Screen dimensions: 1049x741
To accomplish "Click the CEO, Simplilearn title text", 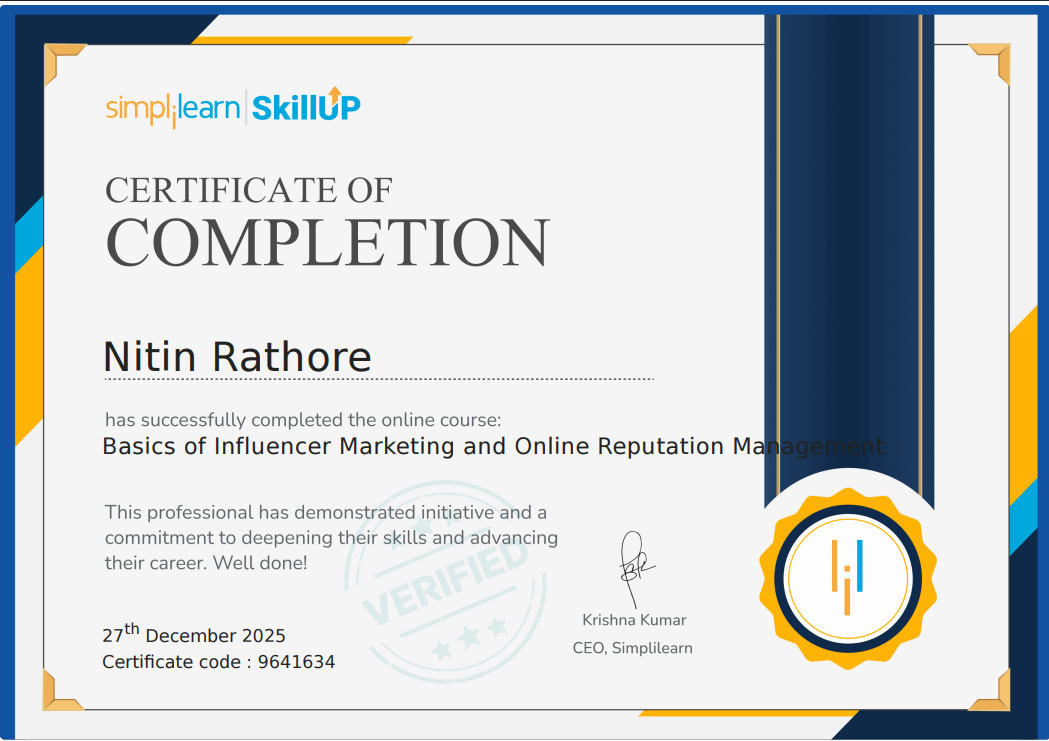I will pyautogui.click(x=632, y=648).
